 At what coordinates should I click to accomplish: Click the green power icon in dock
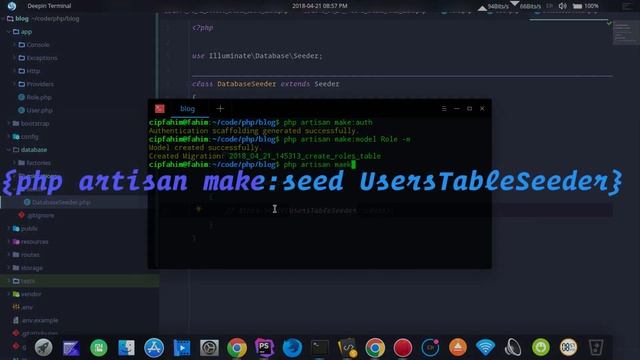pos(541,348)
